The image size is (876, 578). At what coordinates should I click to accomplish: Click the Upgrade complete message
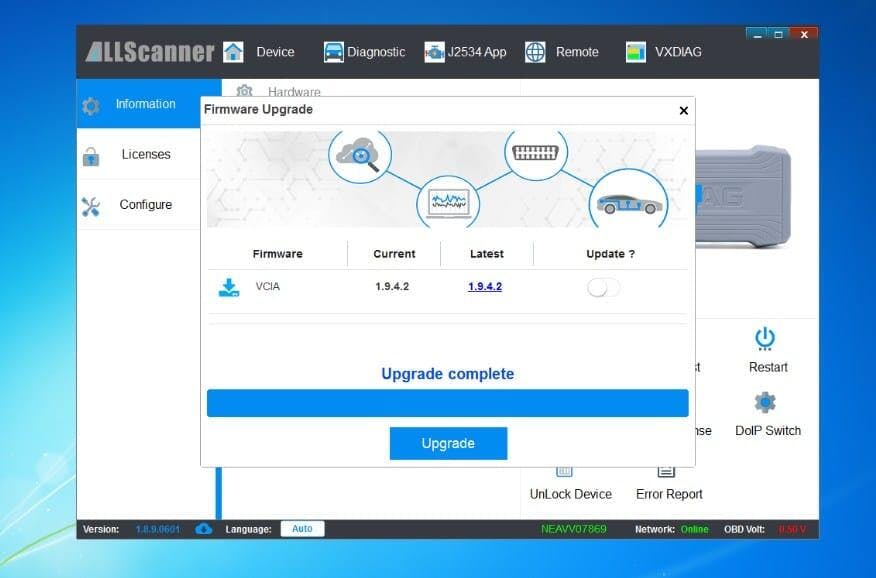[447, 374]
